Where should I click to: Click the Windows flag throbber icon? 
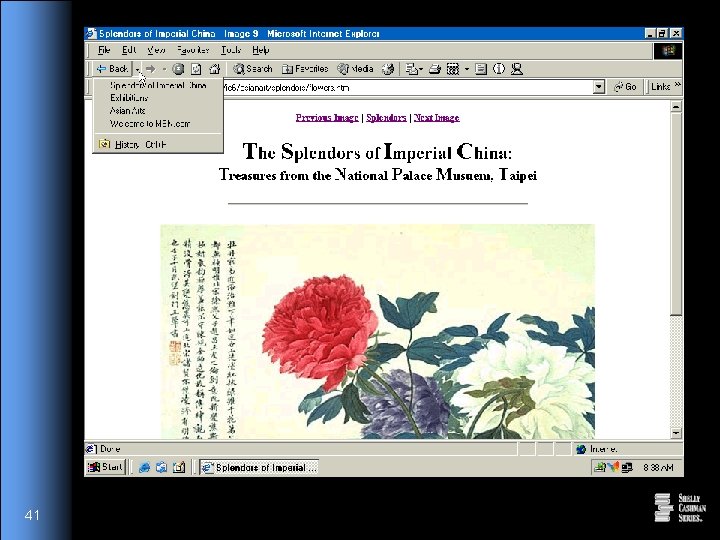pyautogui.click(x=668, y=51)
